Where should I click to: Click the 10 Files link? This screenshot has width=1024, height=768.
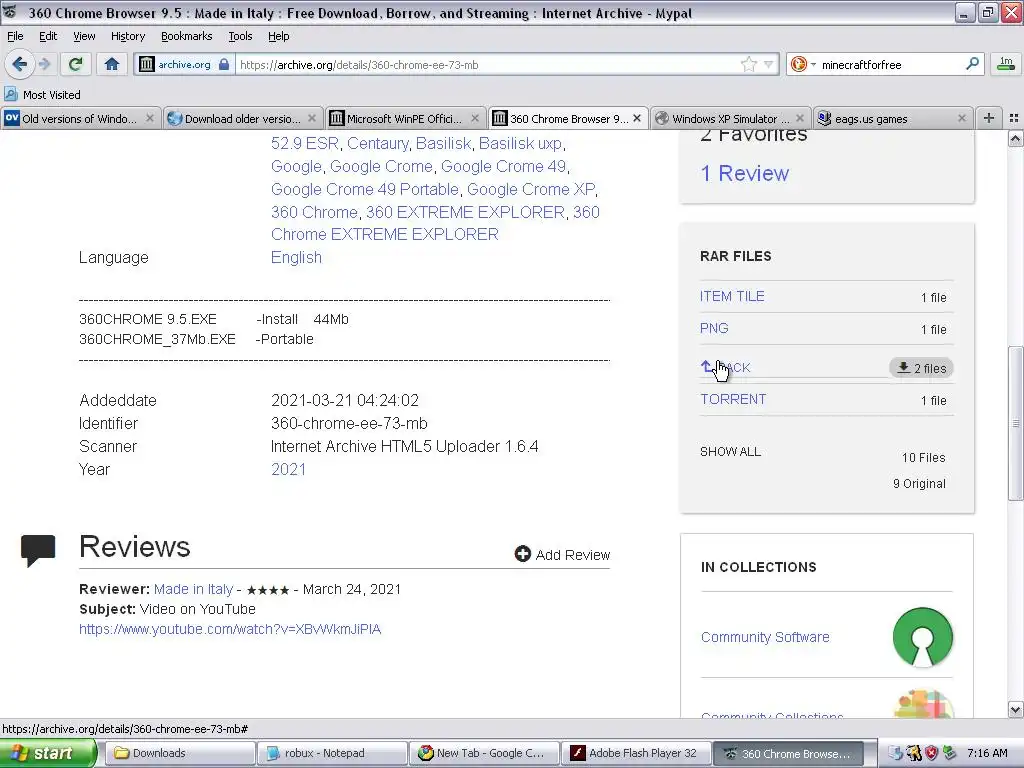(923, 457)
